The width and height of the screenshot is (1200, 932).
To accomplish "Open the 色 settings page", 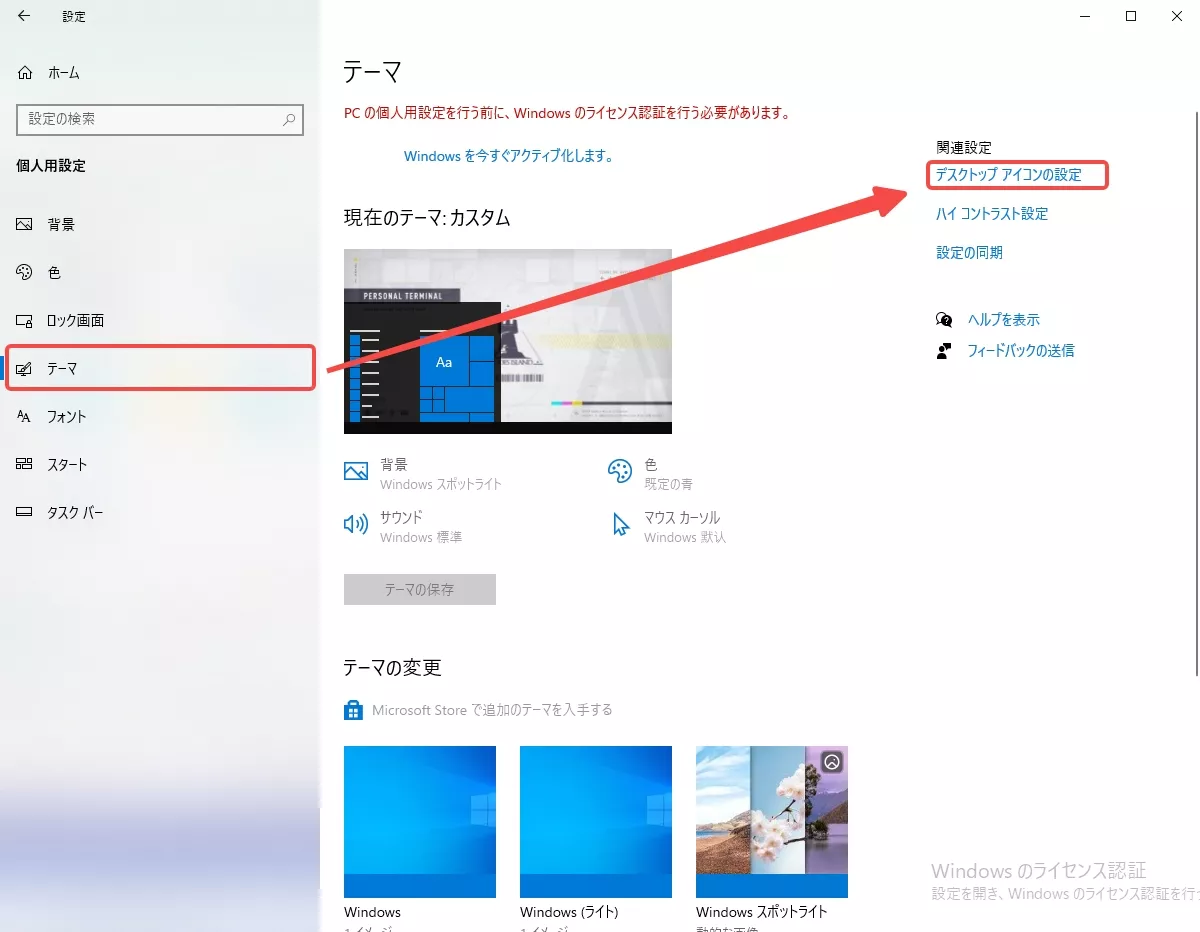I will [x=160, y=273].
